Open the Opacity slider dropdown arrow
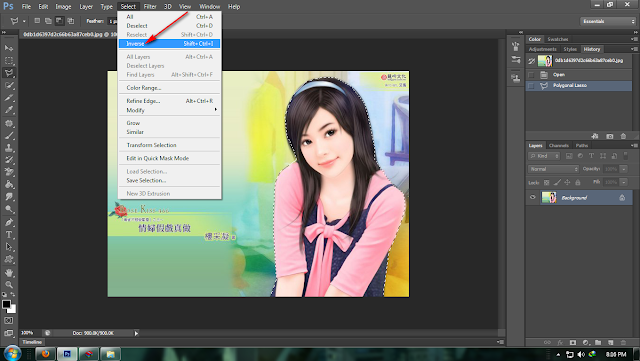 [624, 169]
